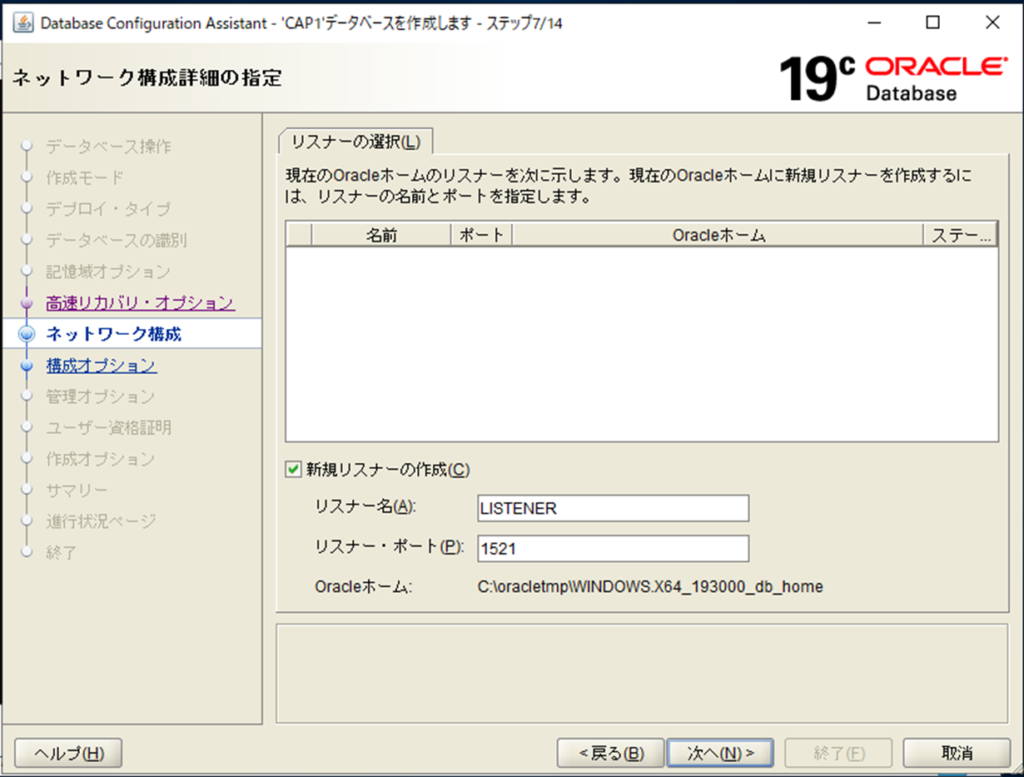Click the リスナー・ポート input field
Viewport: 1024px width, 777px height.
coord(613,548)
